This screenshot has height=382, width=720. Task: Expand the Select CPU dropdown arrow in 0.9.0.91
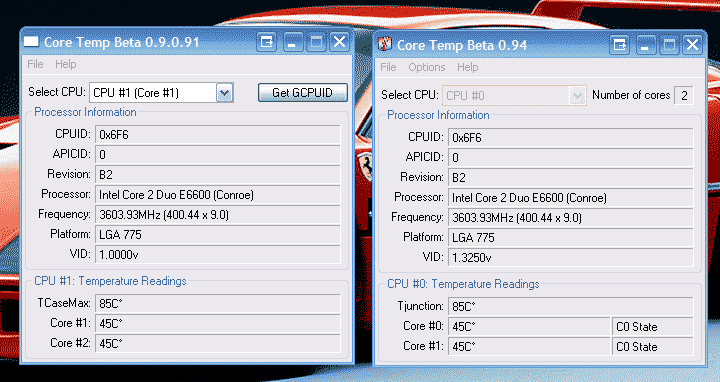click(x=225, y=93)
